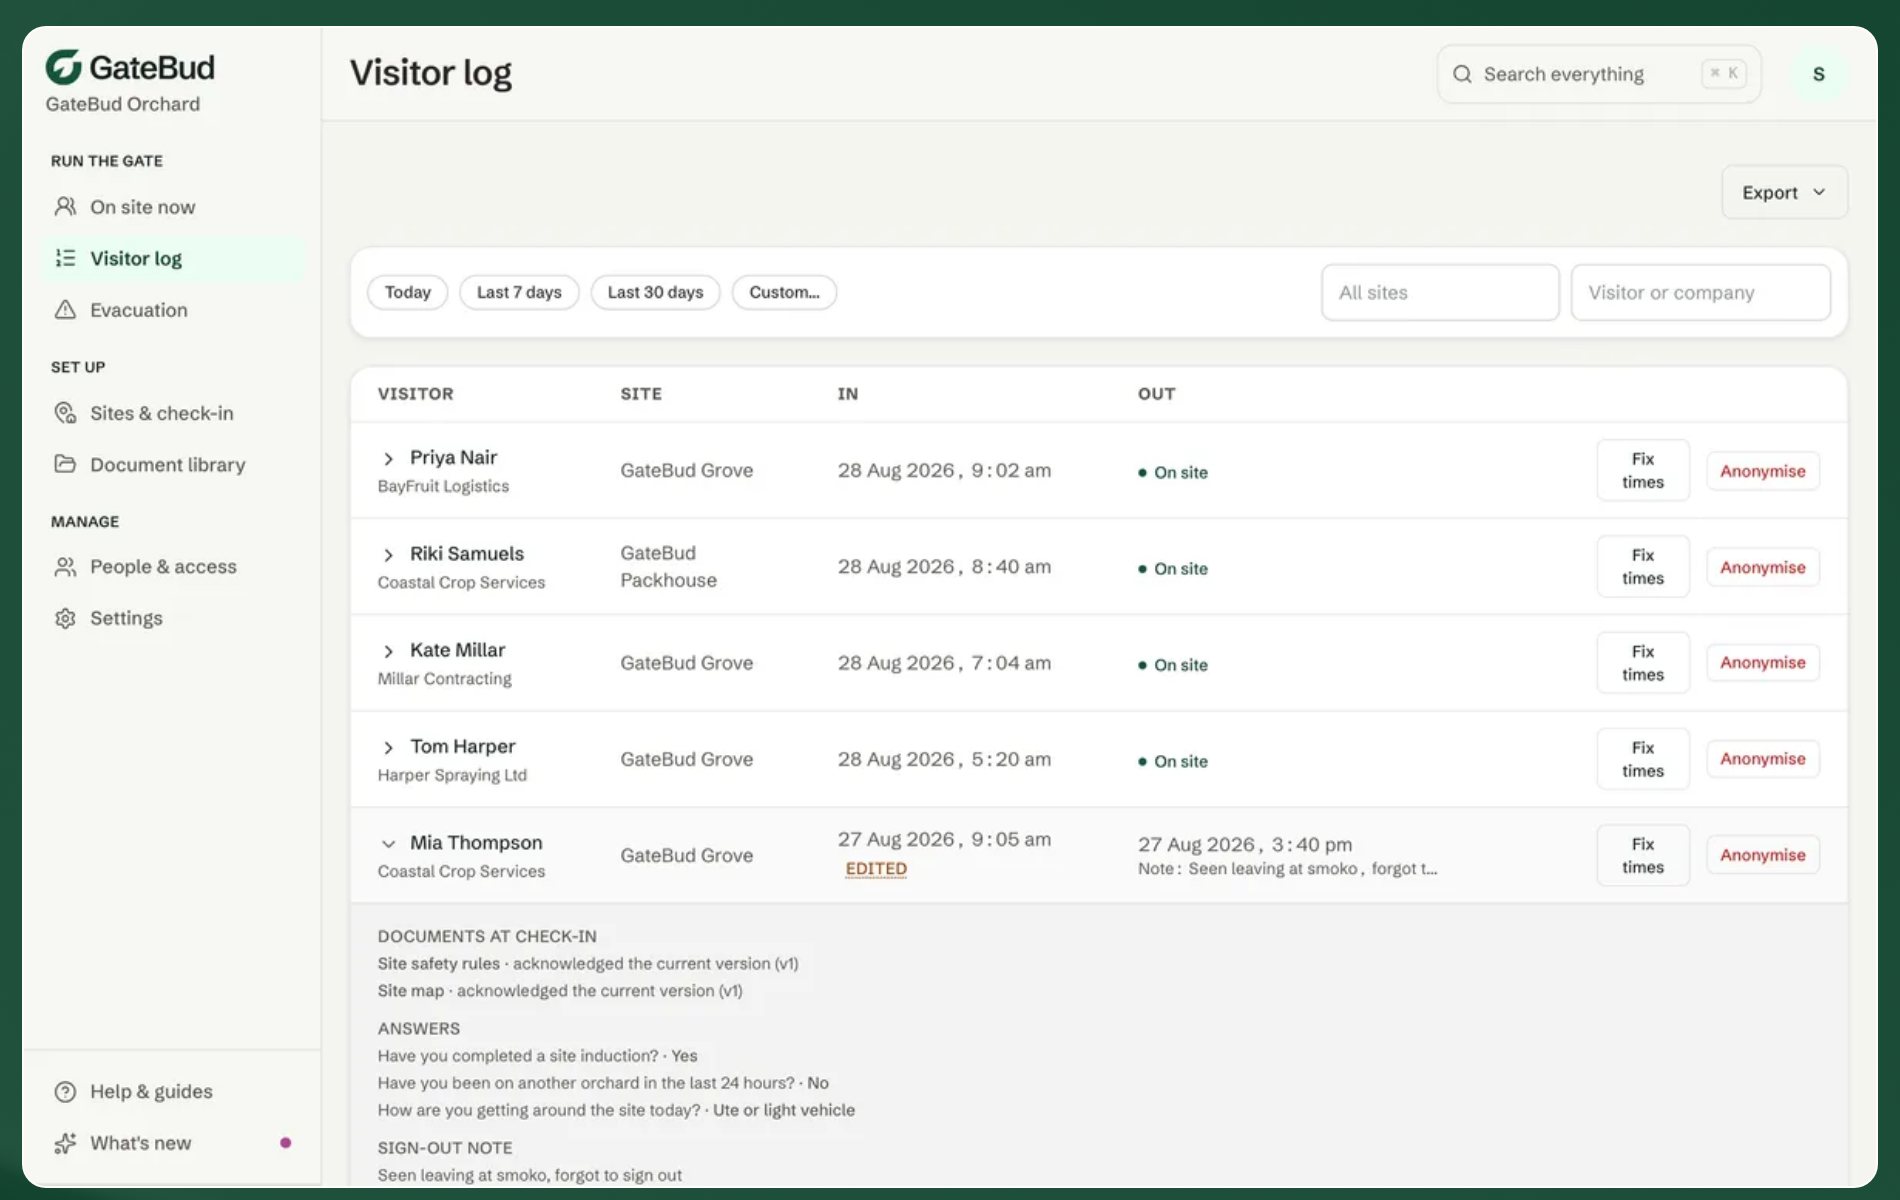
Task: Click Mia Thompson's sign-out note preview
Action: (1287, 869)
